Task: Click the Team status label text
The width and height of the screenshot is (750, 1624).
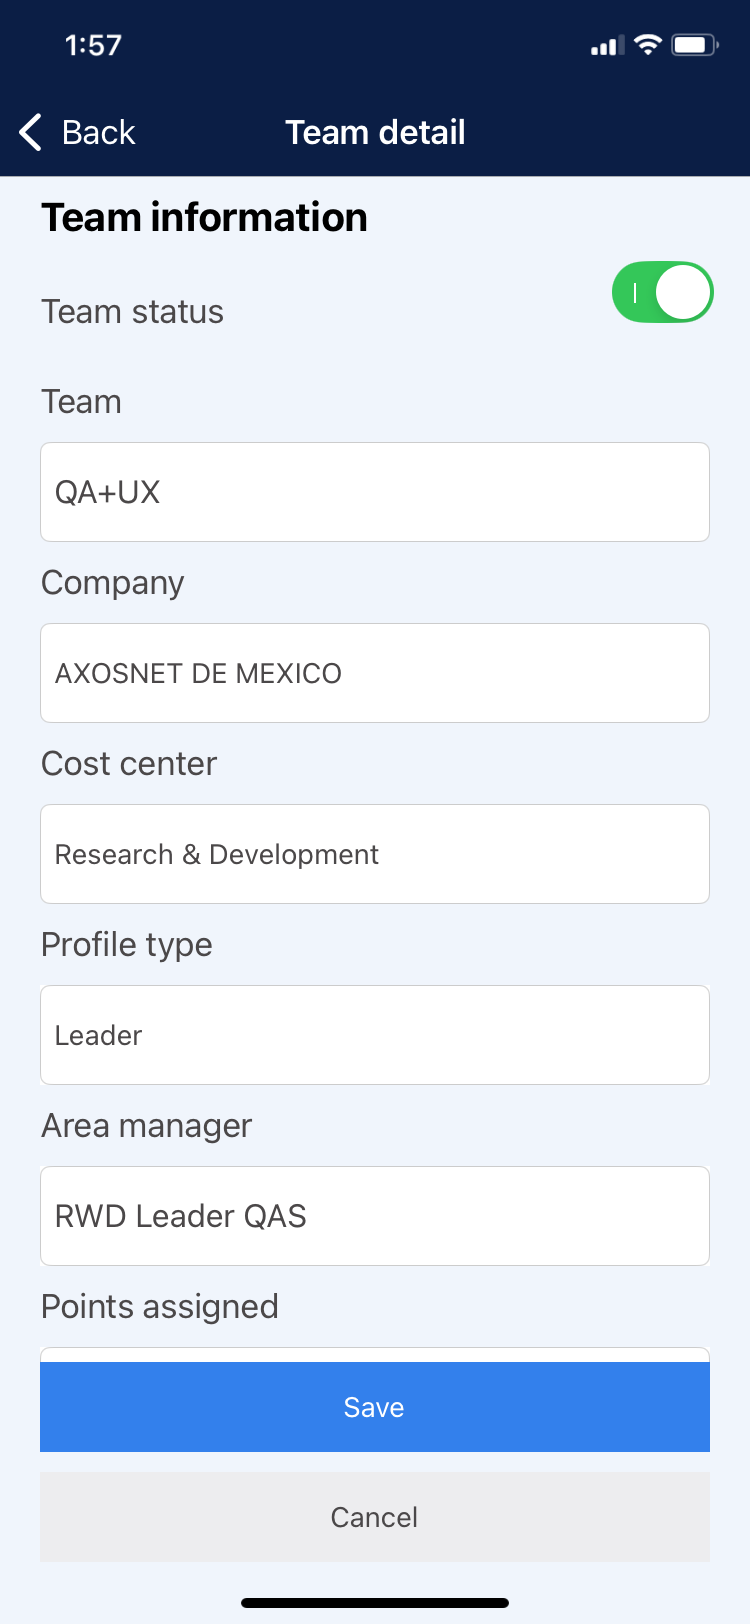Action: pos(132,312)
